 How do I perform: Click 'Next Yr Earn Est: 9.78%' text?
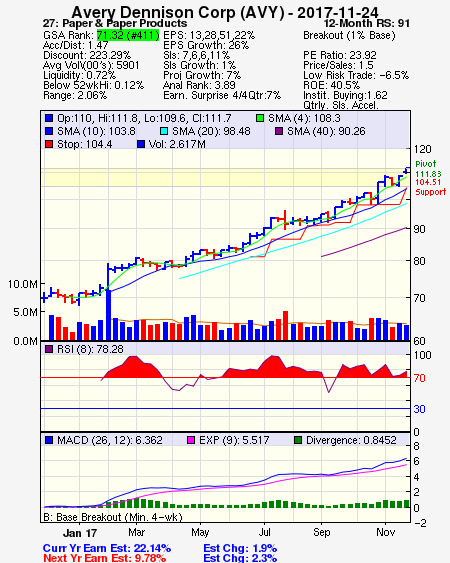click(x=105, y=558)
